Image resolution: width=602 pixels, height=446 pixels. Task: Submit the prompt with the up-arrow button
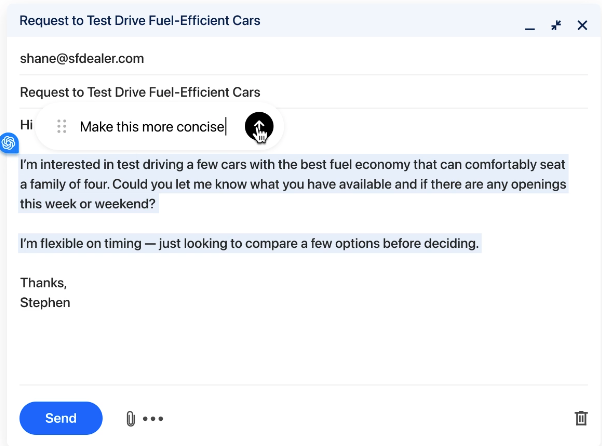pos(258,126)
